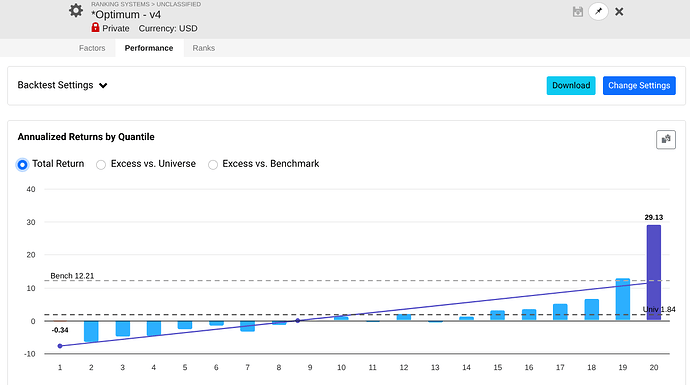This screenshot has height=385, width=690.
Task: Click the quantile 2 negative bar
Action: 91,331
